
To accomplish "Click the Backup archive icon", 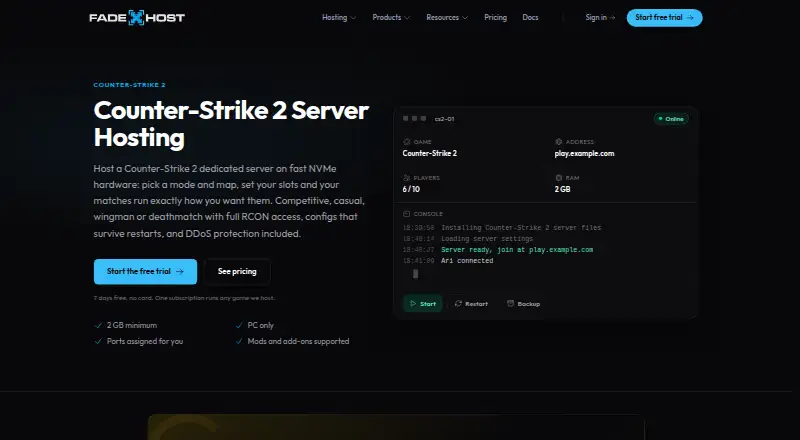I will (510, 304).
